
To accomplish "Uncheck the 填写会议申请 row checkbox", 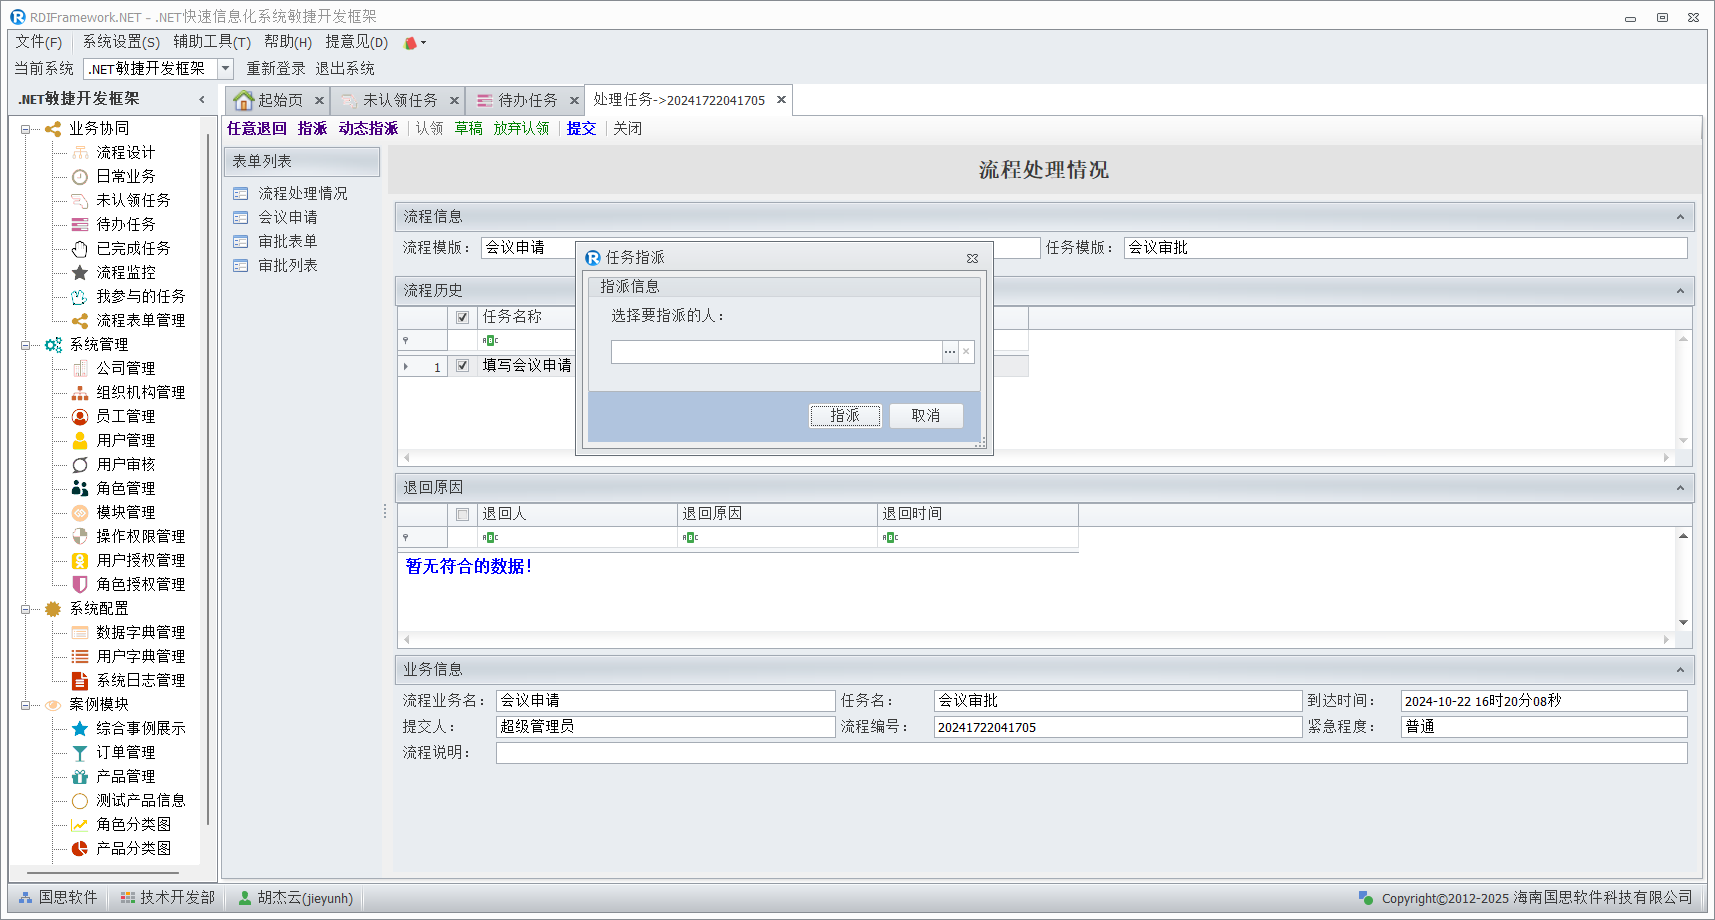I will point(462,366).
